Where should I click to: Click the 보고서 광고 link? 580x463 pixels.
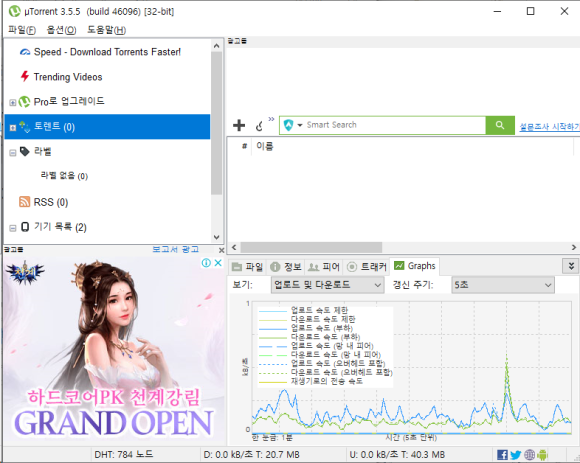176,249
